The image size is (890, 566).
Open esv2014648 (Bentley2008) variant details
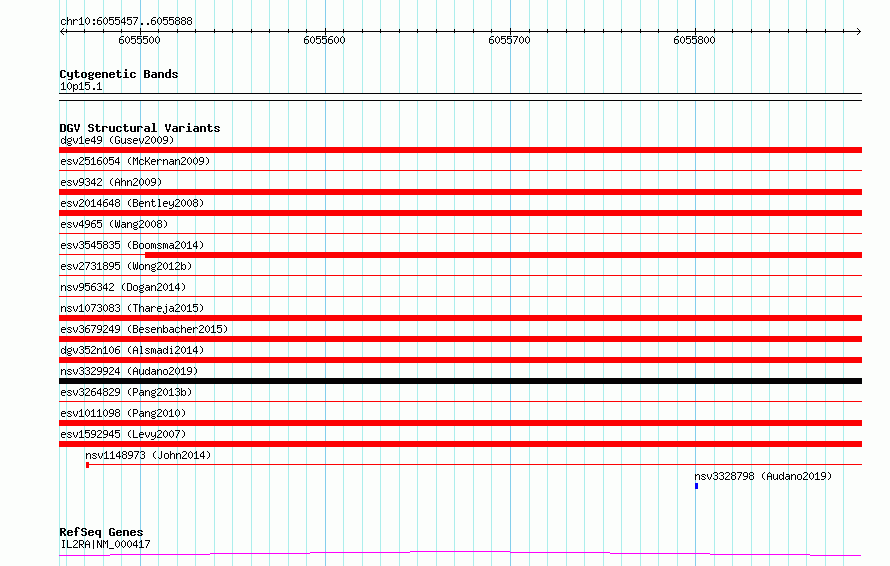pos(132,203)
